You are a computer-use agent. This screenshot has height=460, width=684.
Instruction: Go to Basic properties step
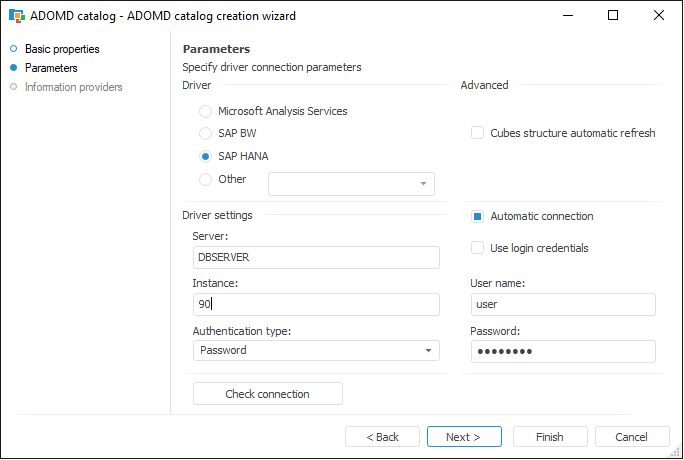coord(62,49)
